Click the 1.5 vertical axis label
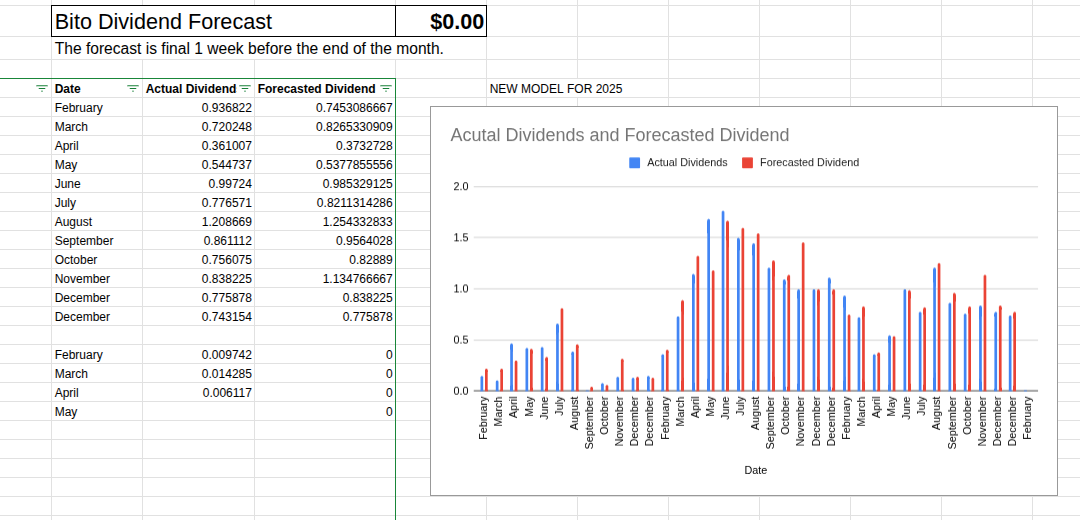The width and height of the screenshot is (1080, 520). point(461,238)
